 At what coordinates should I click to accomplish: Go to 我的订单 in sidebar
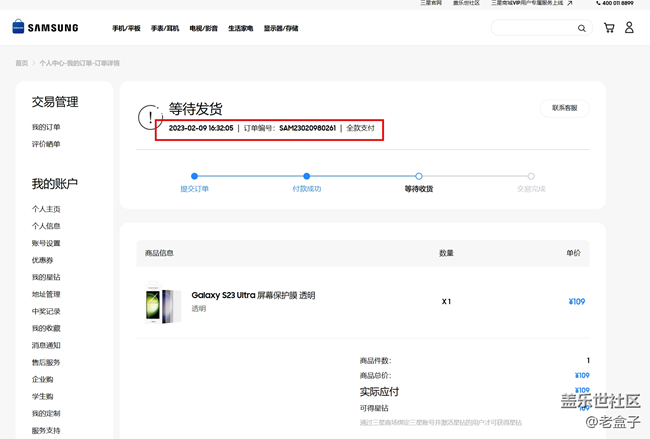46,127
